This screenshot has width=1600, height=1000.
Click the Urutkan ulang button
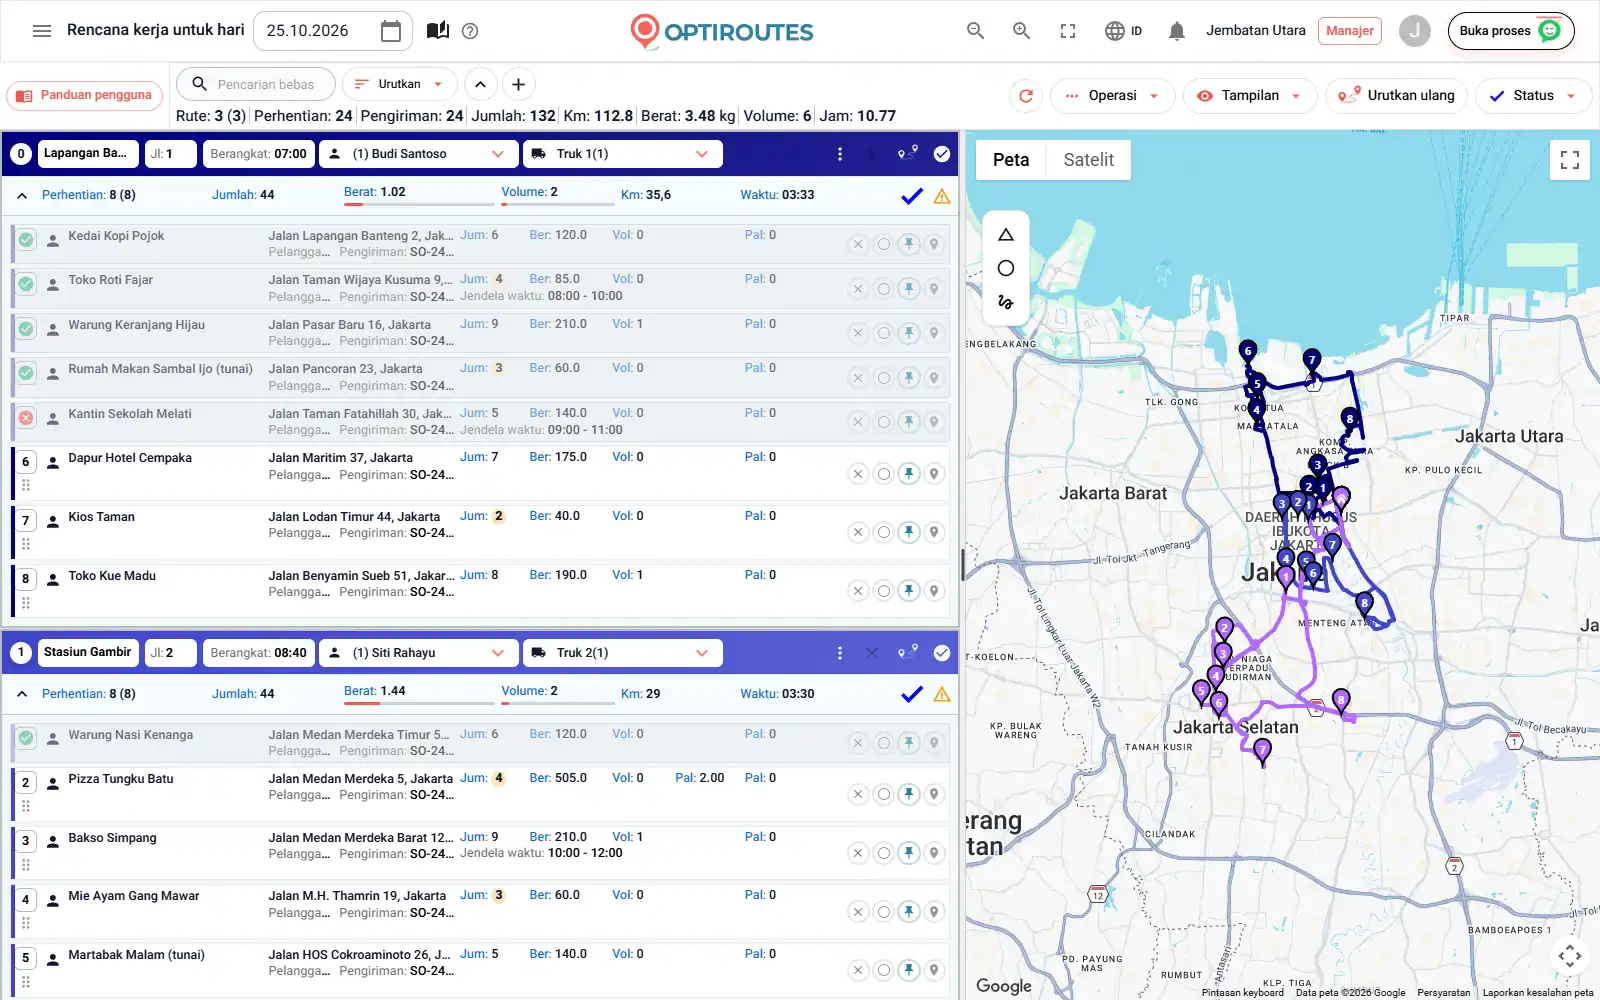1397,96
